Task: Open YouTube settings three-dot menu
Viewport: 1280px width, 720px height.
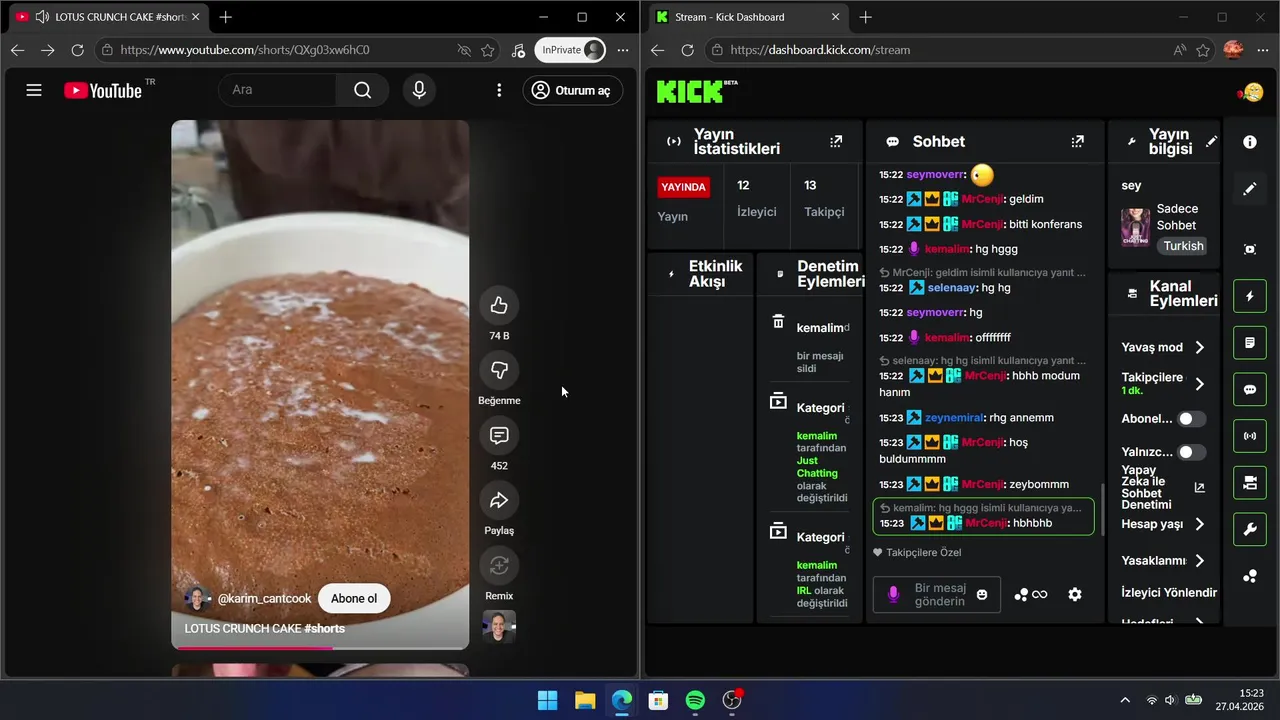Action: [499, 90]
